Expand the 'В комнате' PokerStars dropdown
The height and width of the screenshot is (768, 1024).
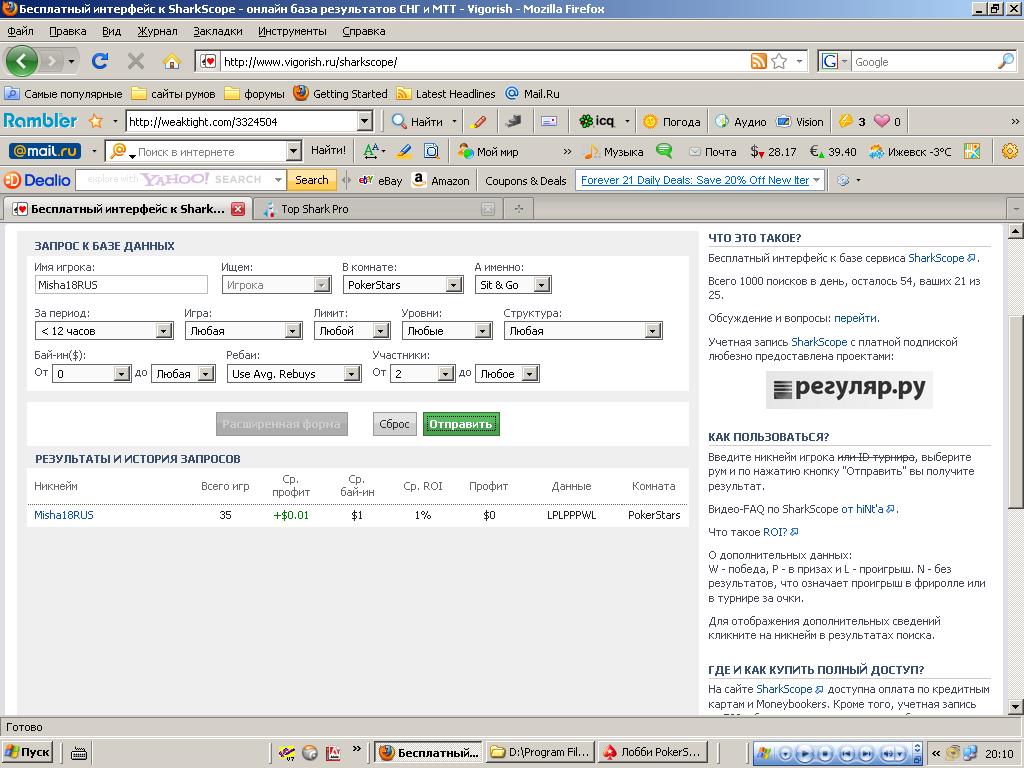tap(453, 285)
